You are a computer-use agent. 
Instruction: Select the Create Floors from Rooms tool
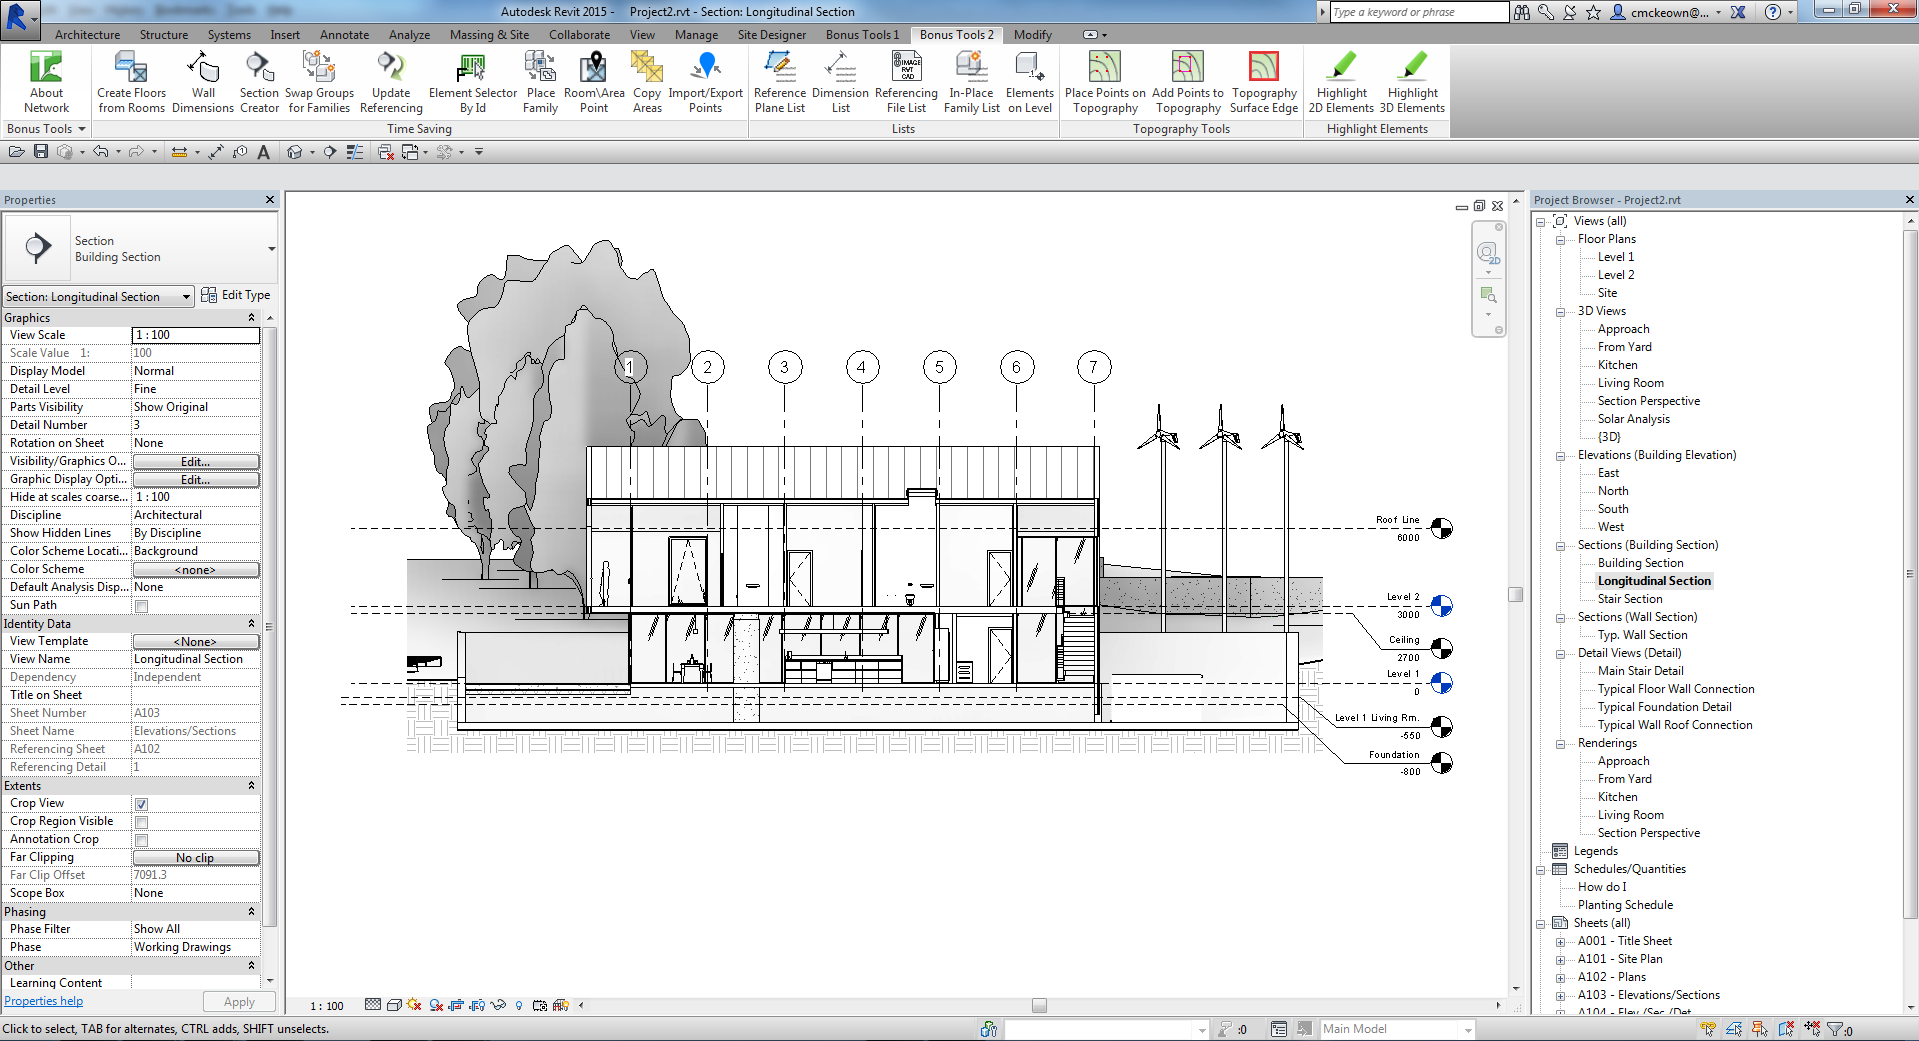(130, 80)
